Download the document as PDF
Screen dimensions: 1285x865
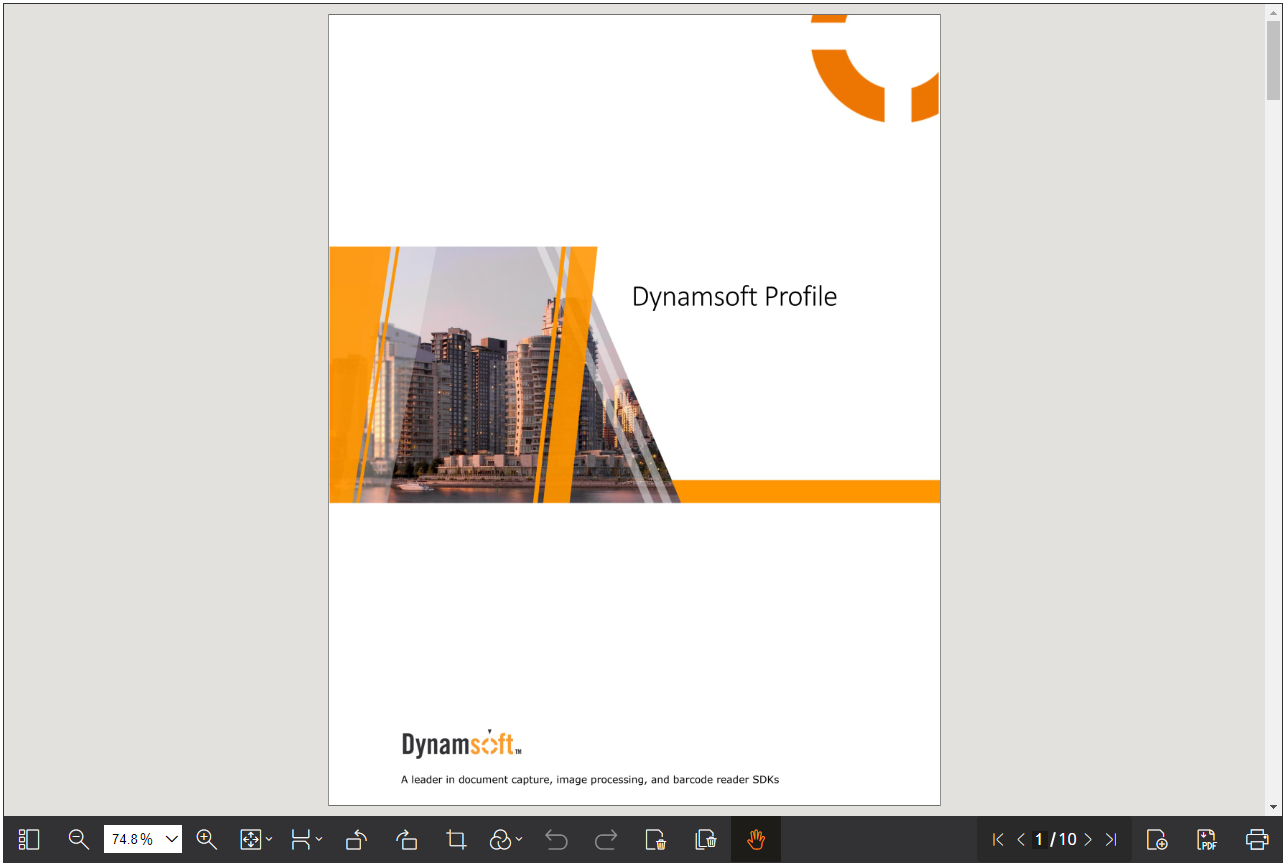pos(1207,840)
